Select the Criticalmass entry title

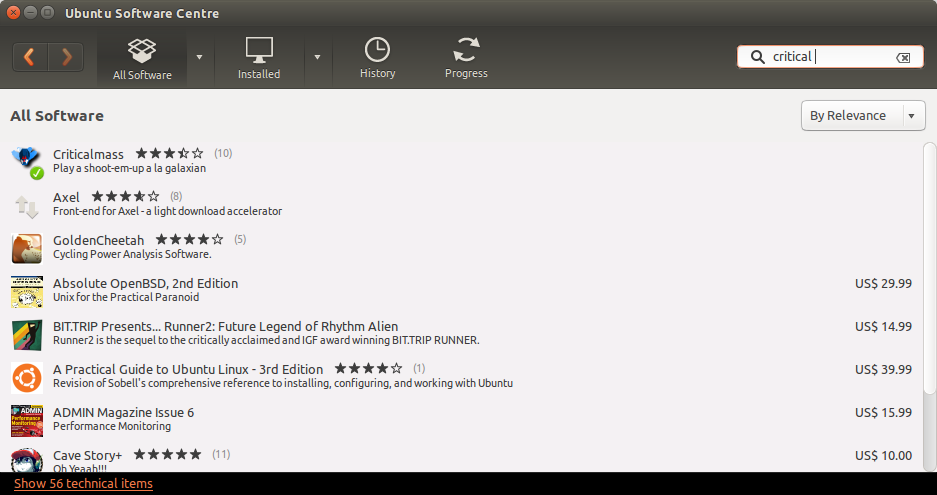tap(88, 154)
